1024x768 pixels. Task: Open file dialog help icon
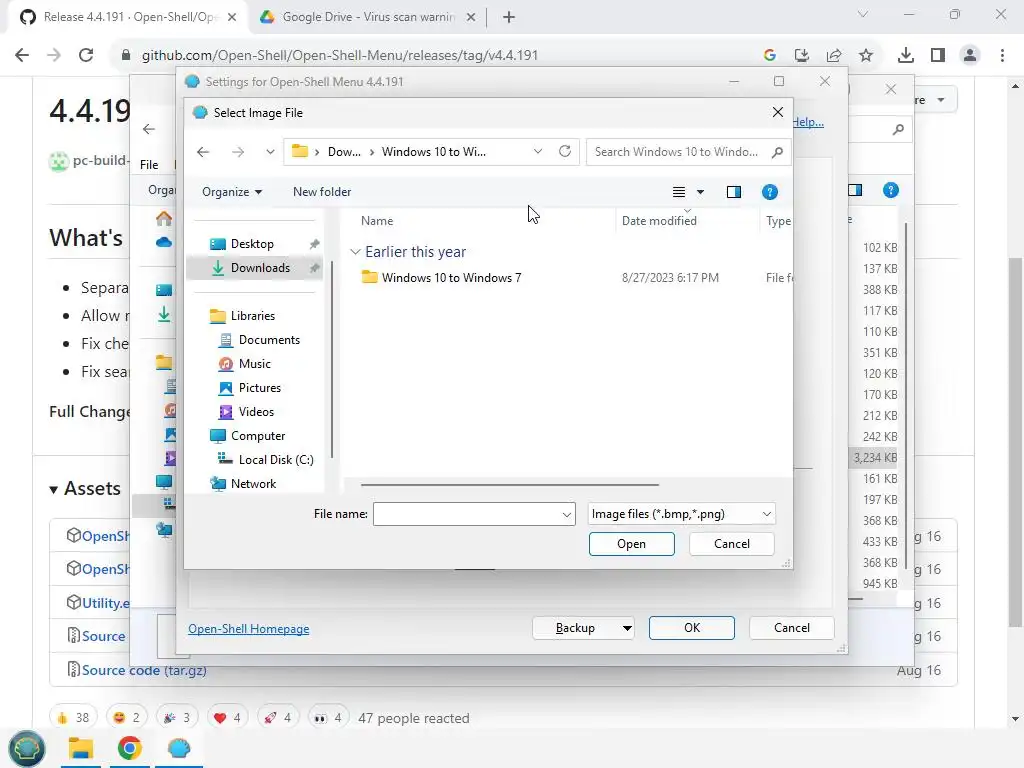coord(770,192)
